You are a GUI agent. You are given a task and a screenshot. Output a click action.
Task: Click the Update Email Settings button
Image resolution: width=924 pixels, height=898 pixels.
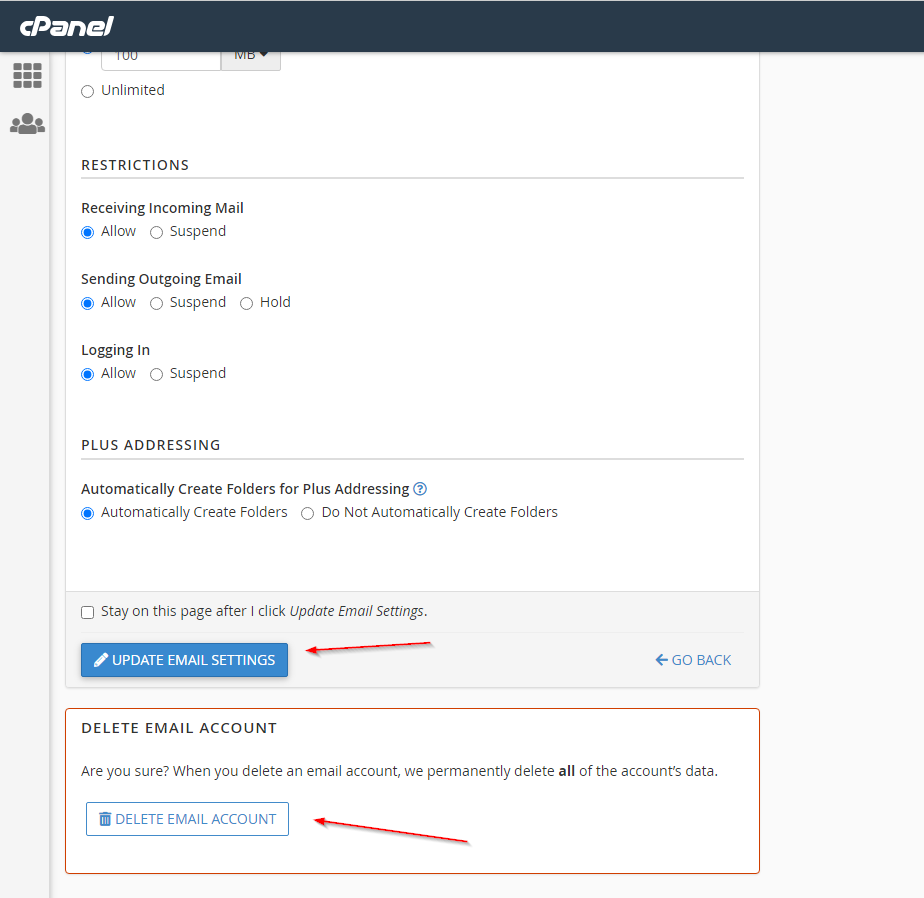pos(184,660)
